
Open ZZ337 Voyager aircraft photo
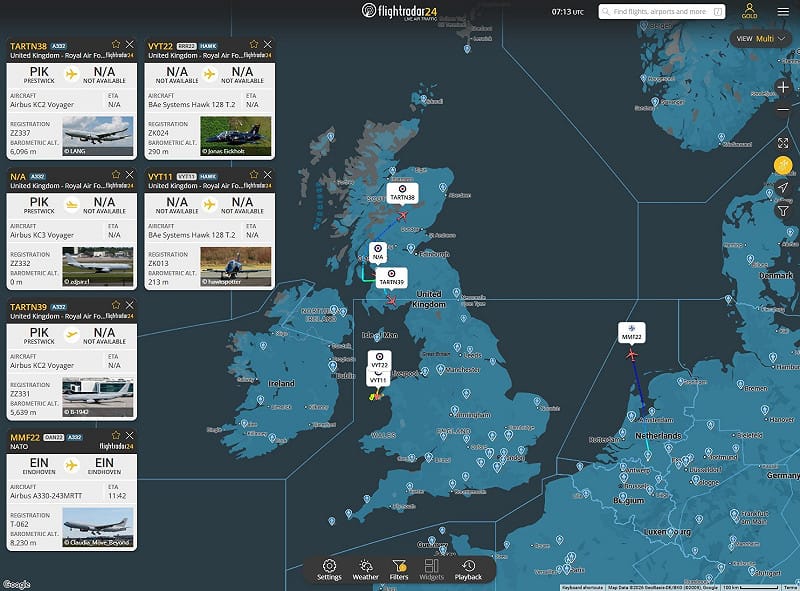pyautogui.click(x=97, y=136)
